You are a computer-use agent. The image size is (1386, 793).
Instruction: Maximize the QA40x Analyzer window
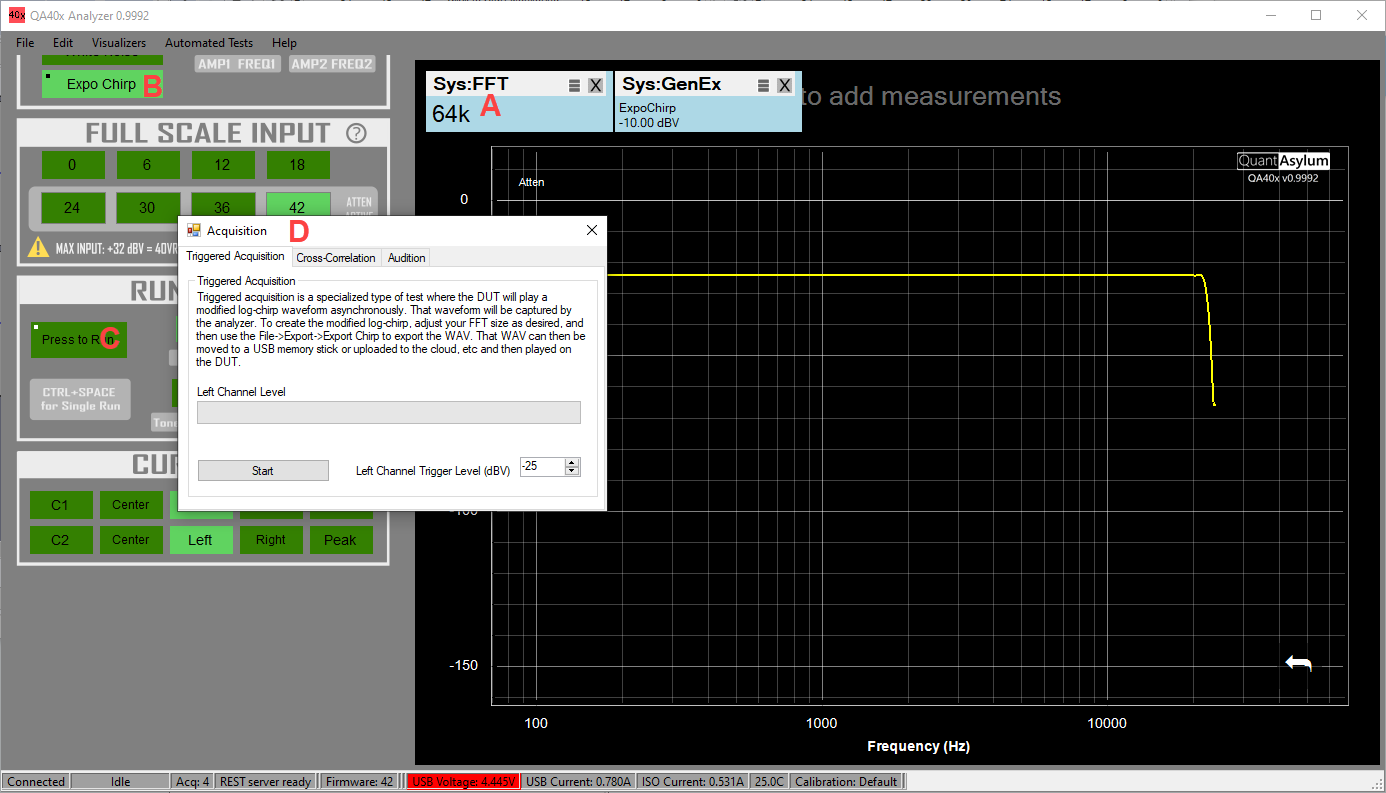1316,15
